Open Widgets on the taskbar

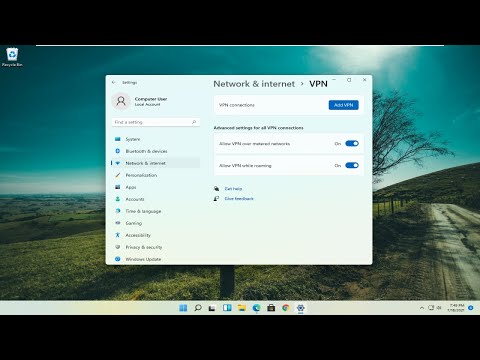click(227, 308)
